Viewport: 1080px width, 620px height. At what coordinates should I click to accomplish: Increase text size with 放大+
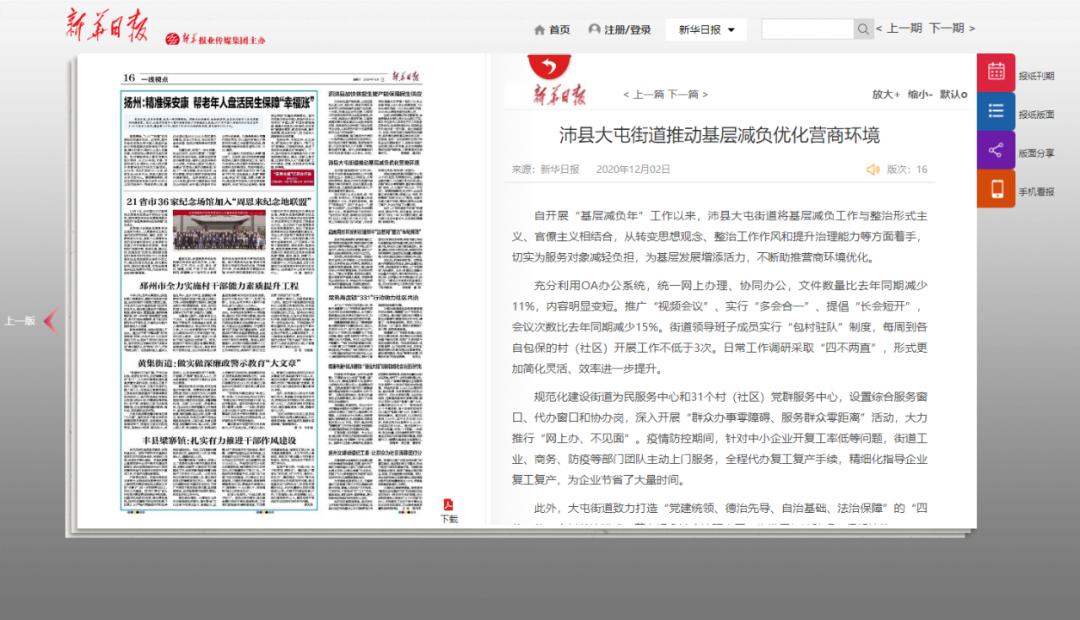tap(885, 94)
